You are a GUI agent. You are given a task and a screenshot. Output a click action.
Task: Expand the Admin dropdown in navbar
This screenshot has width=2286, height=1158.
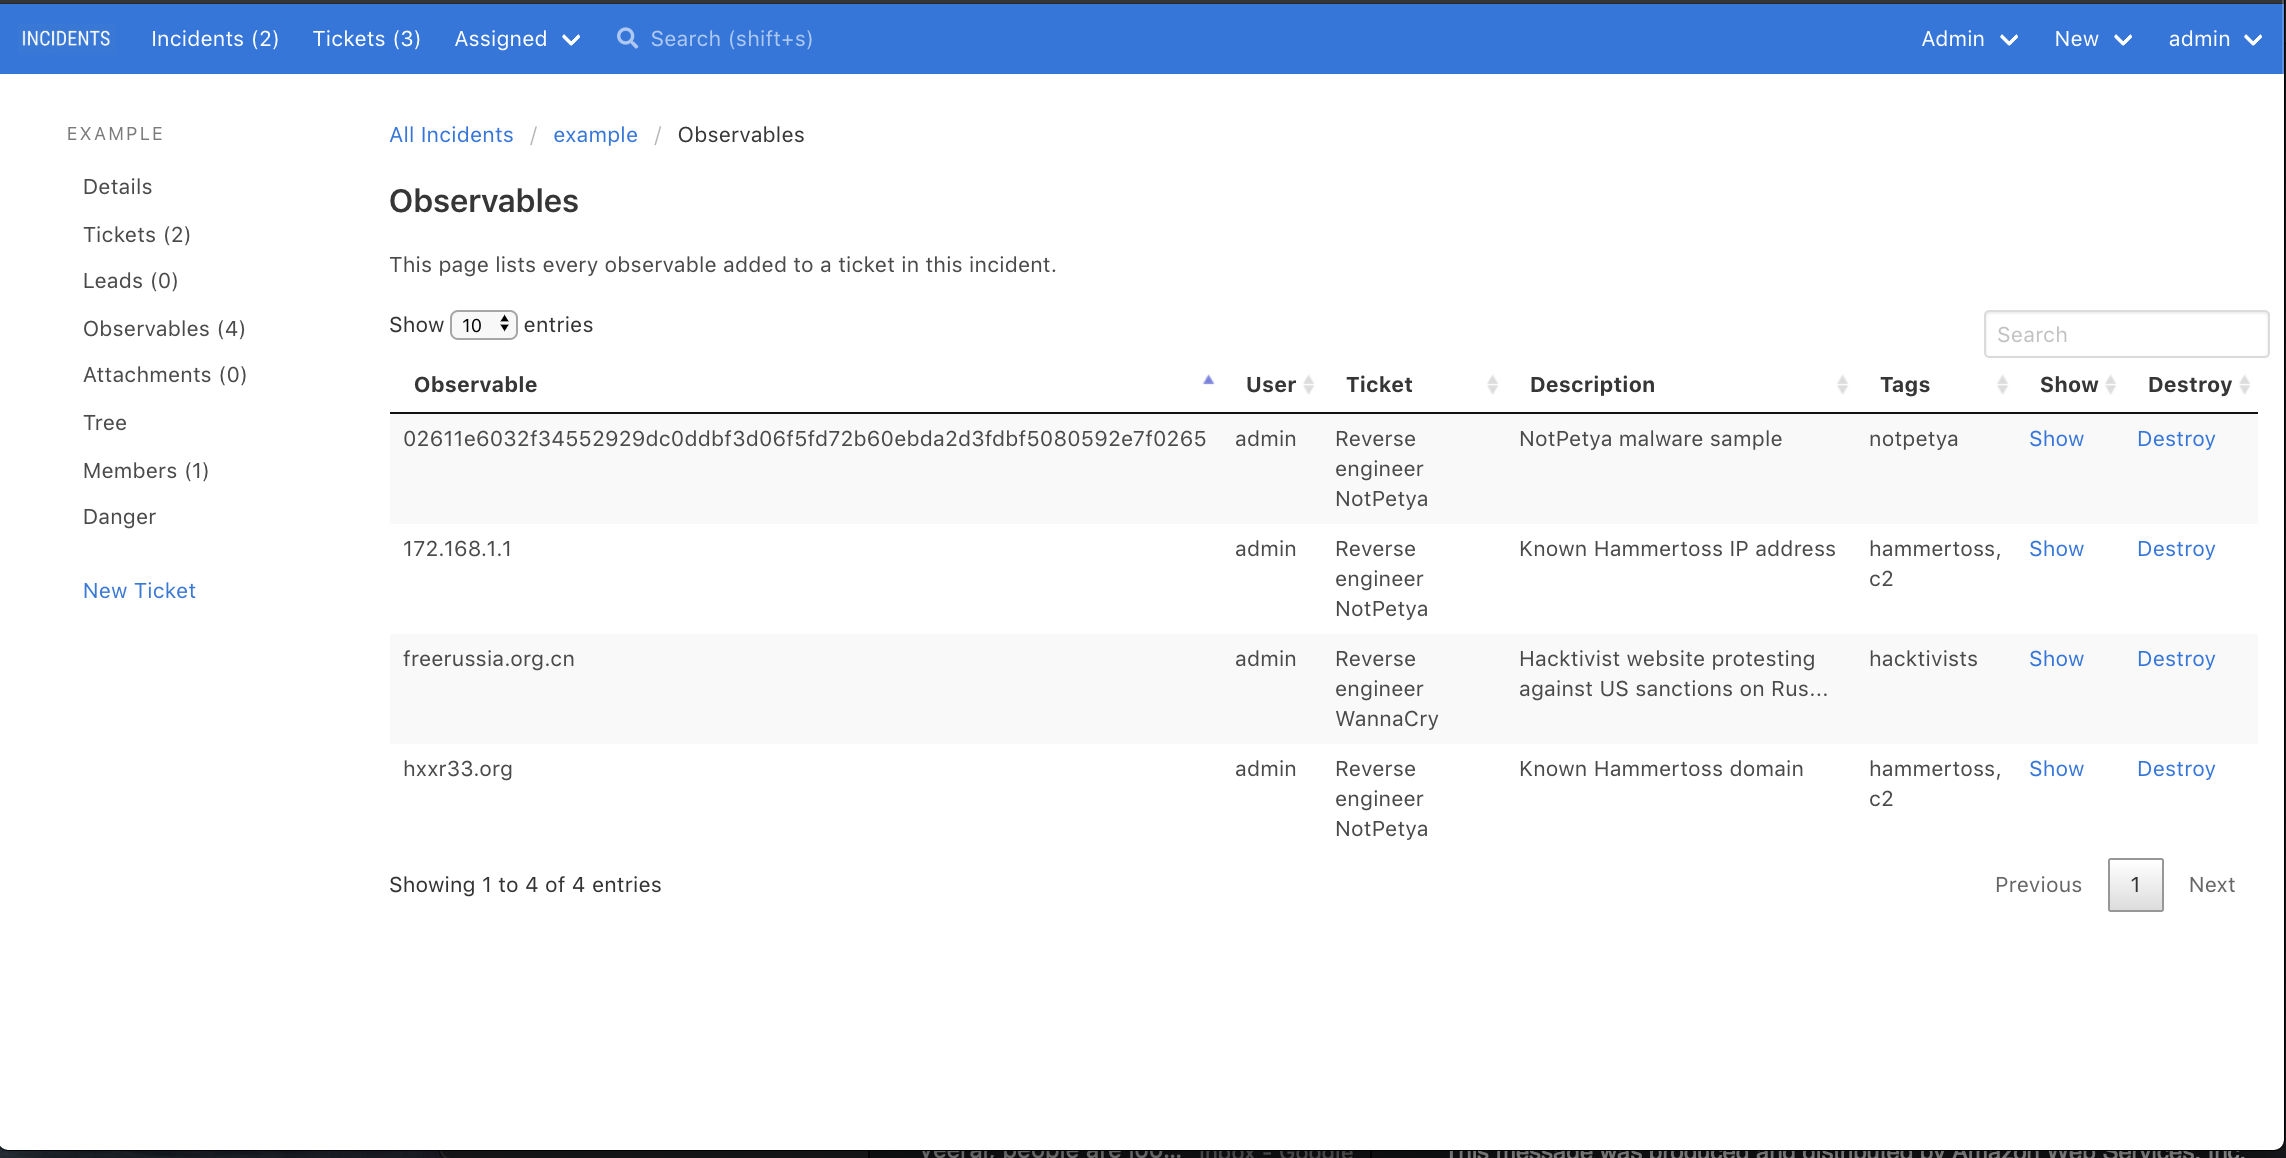[x=1969, y=38]
